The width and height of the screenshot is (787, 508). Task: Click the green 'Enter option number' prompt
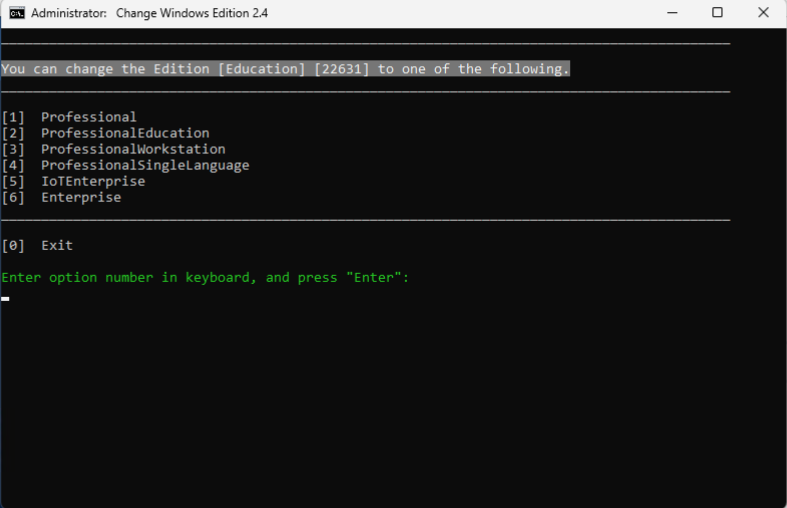205,278
